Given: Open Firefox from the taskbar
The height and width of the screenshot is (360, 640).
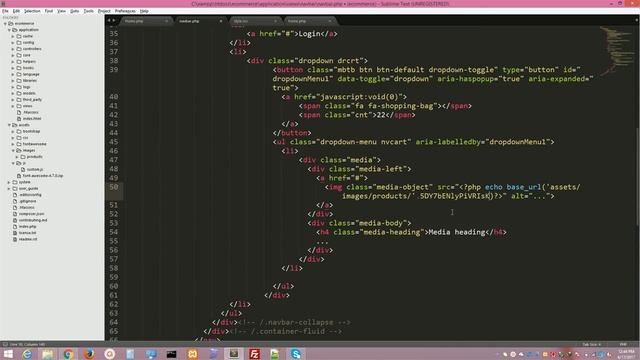Looking at the screenshot, I should [89, 354].
